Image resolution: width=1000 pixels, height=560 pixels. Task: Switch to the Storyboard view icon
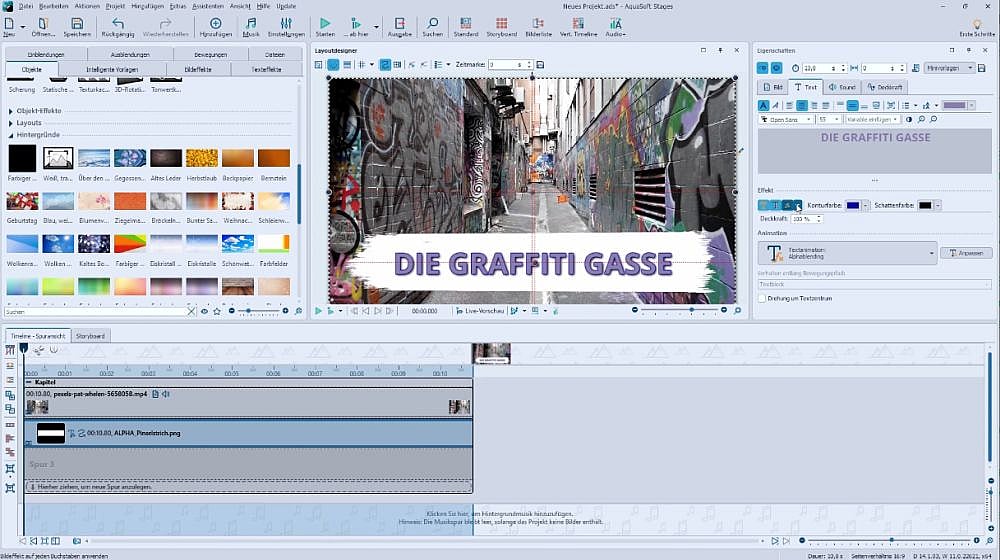coord(502,24)
